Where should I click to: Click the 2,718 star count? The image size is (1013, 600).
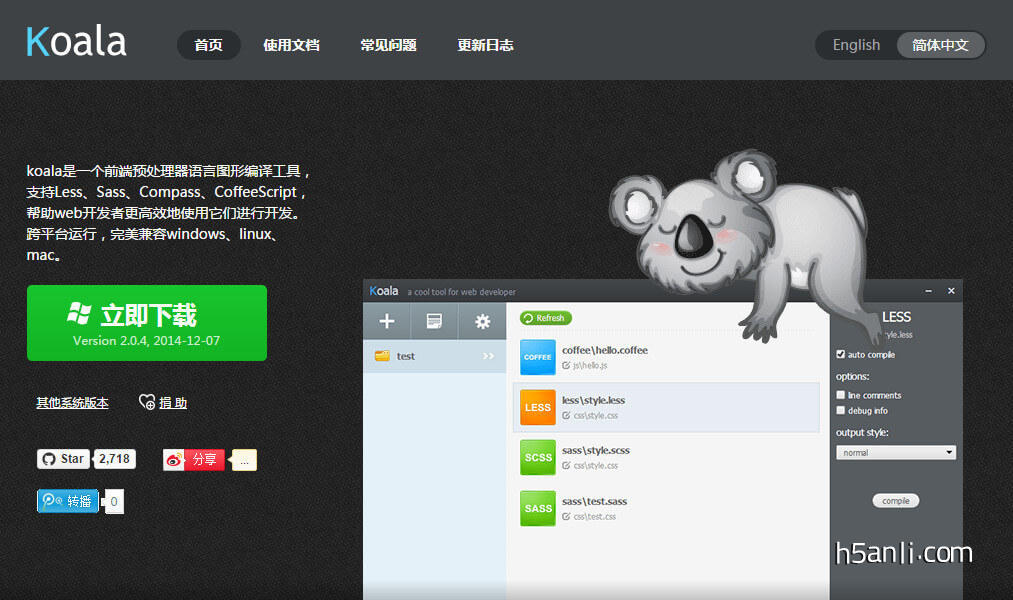tap(114, 459)
